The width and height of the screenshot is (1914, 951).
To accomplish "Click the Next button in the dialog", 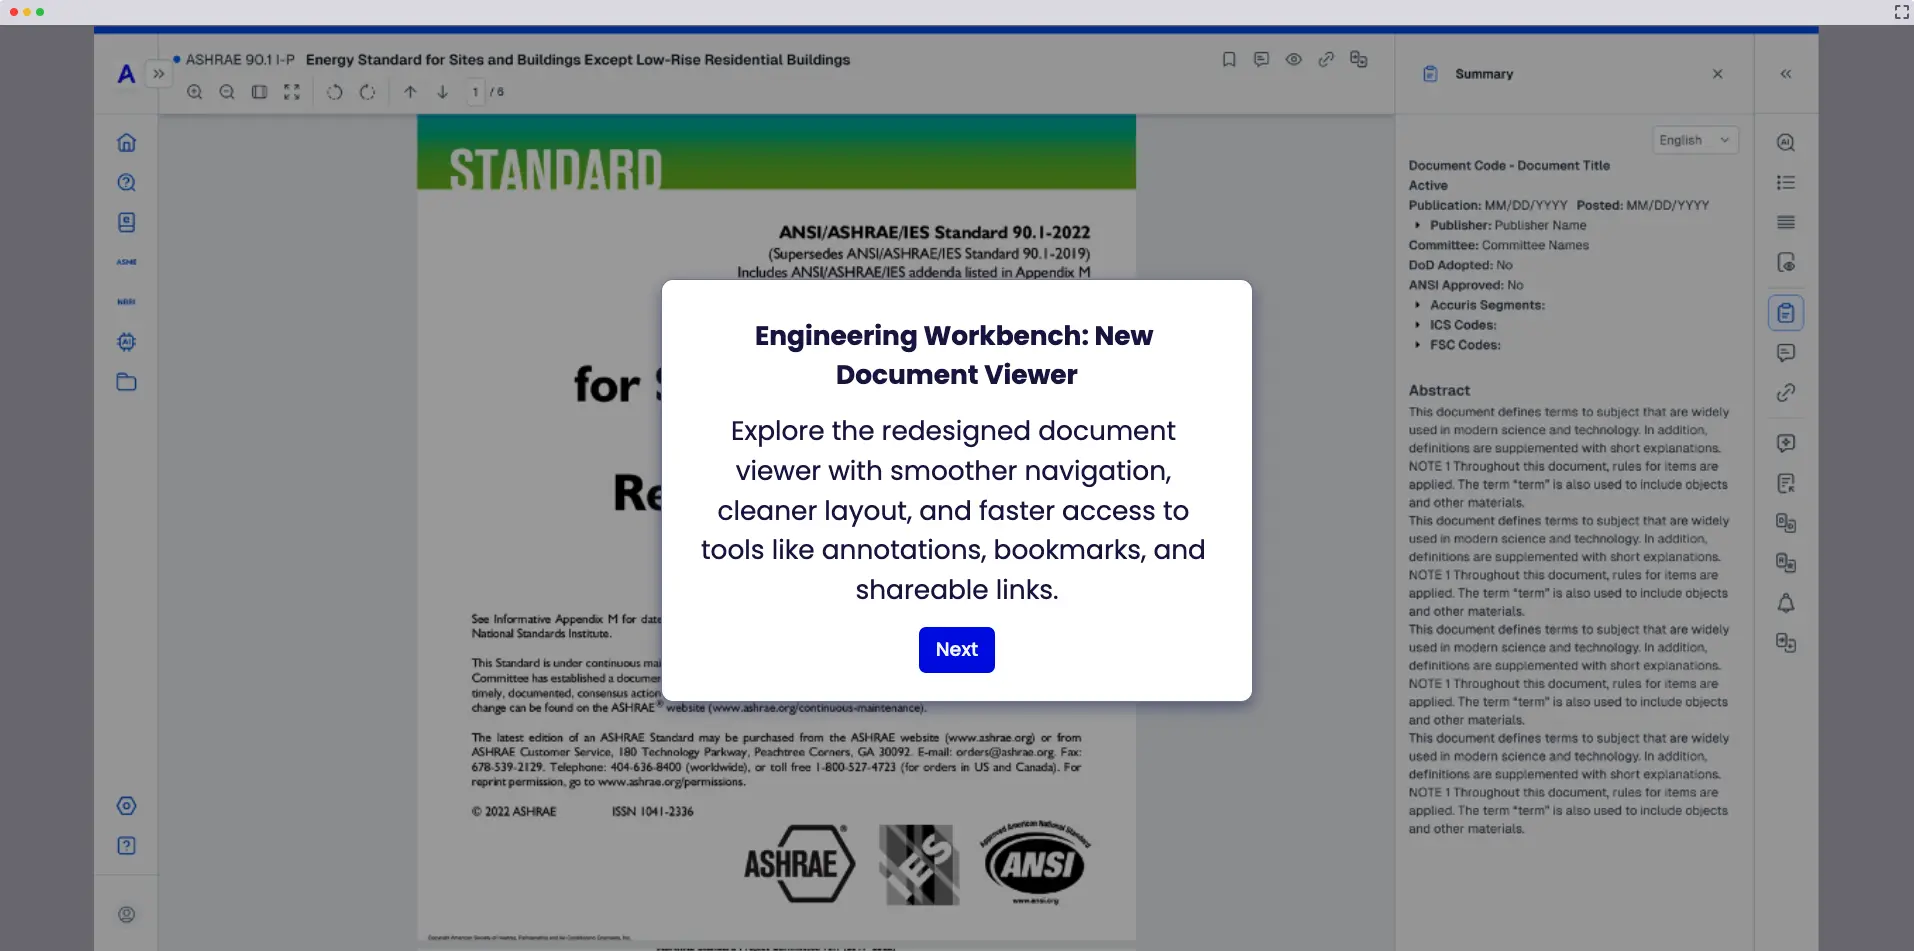I will click(956, 649).
